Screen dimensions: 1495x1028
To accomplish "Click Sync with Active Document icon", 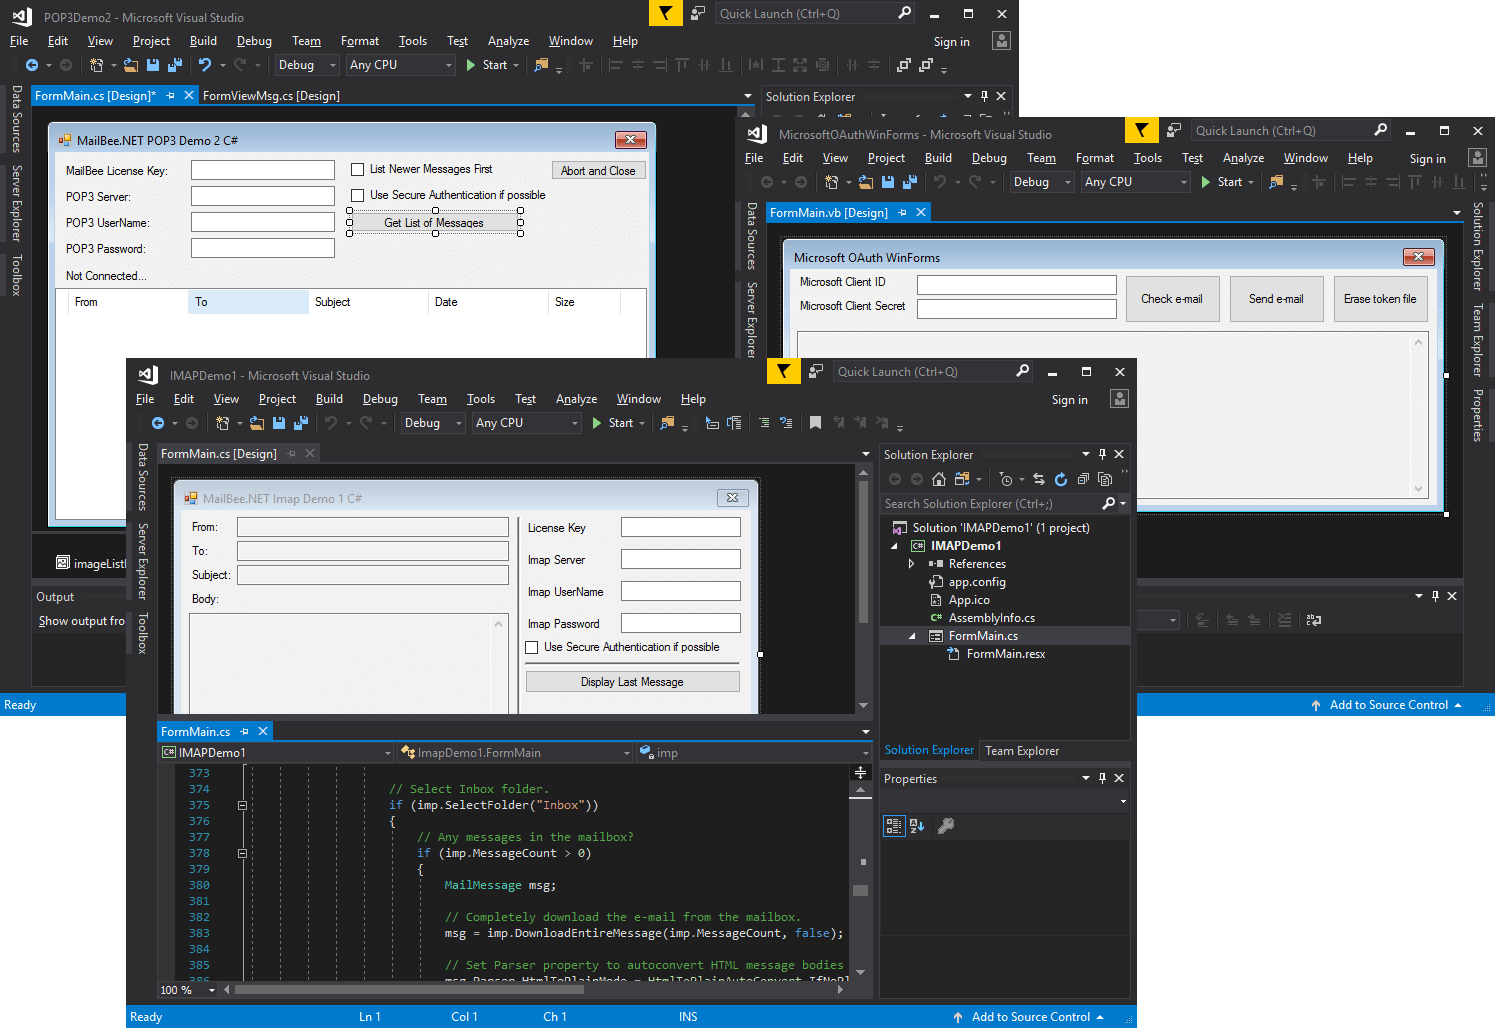I will coord(1039,479).
